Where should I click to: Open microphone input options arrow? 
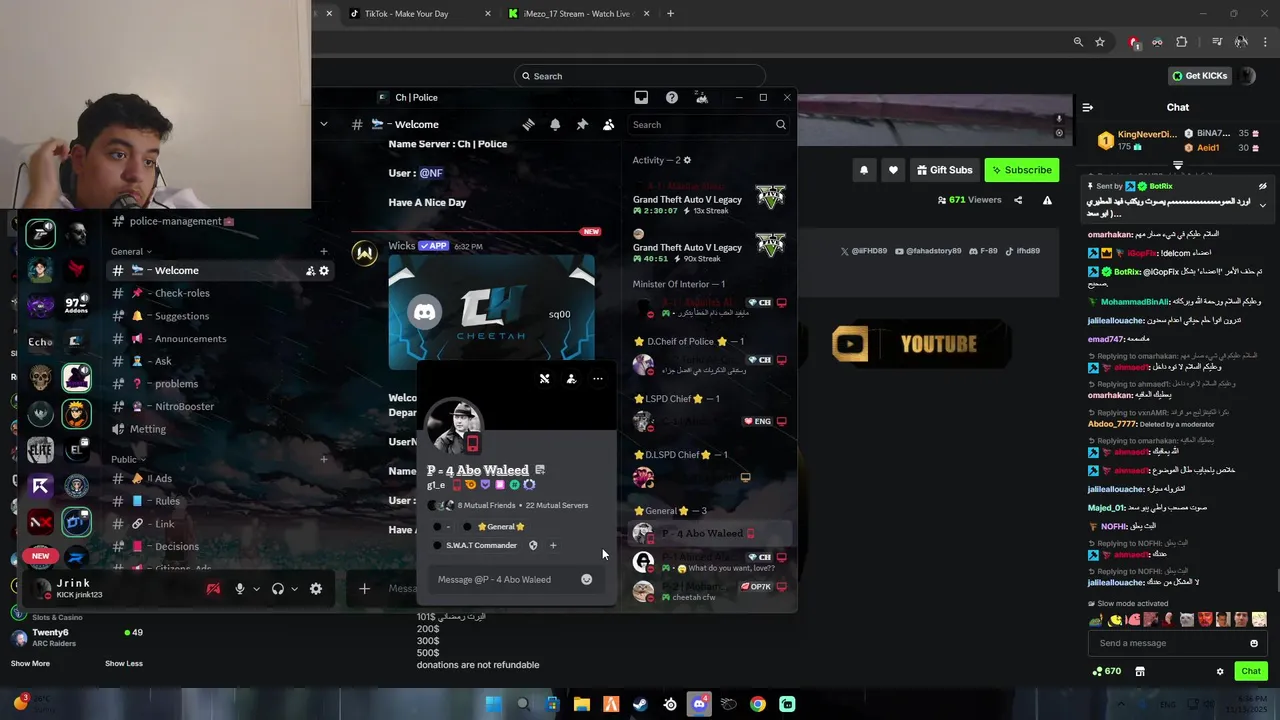(x=256, y=589)
